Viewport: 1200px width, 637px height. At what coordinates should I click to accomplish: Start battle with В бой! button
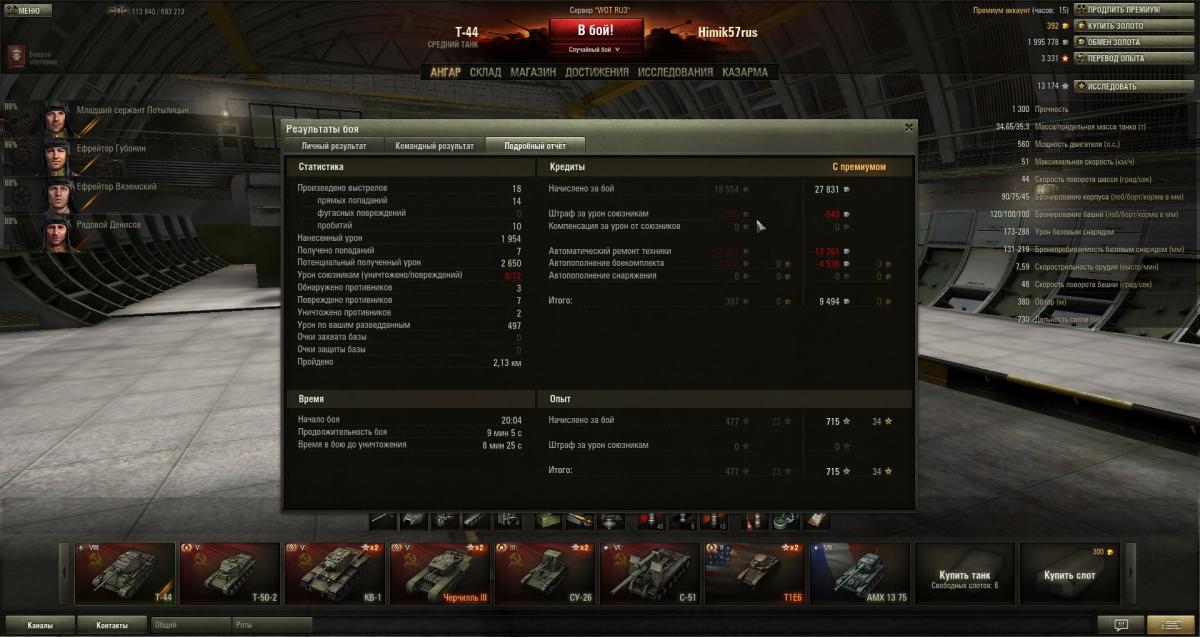(x=595, y=30)
